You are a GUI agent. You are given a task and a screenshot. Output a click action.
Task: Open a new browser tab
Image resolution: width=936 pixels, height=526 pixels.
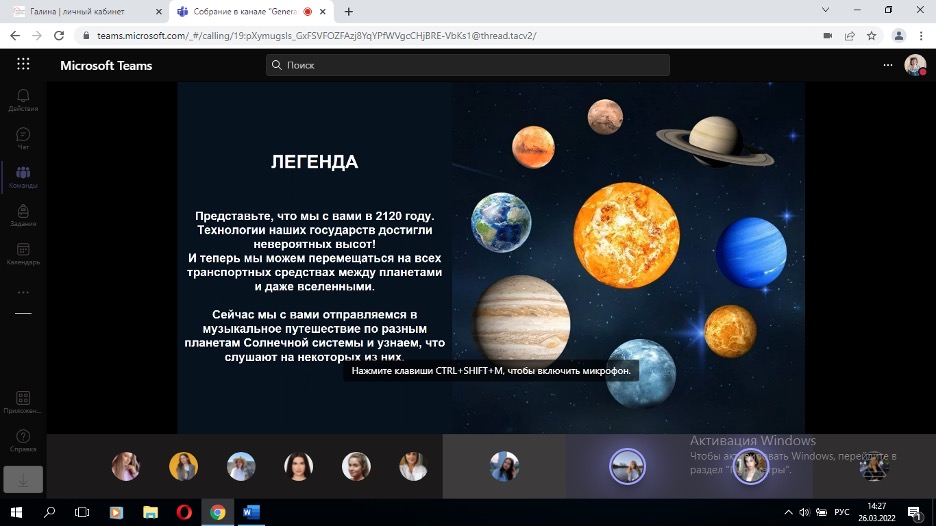pyautogui.click(x=348, y=12)
